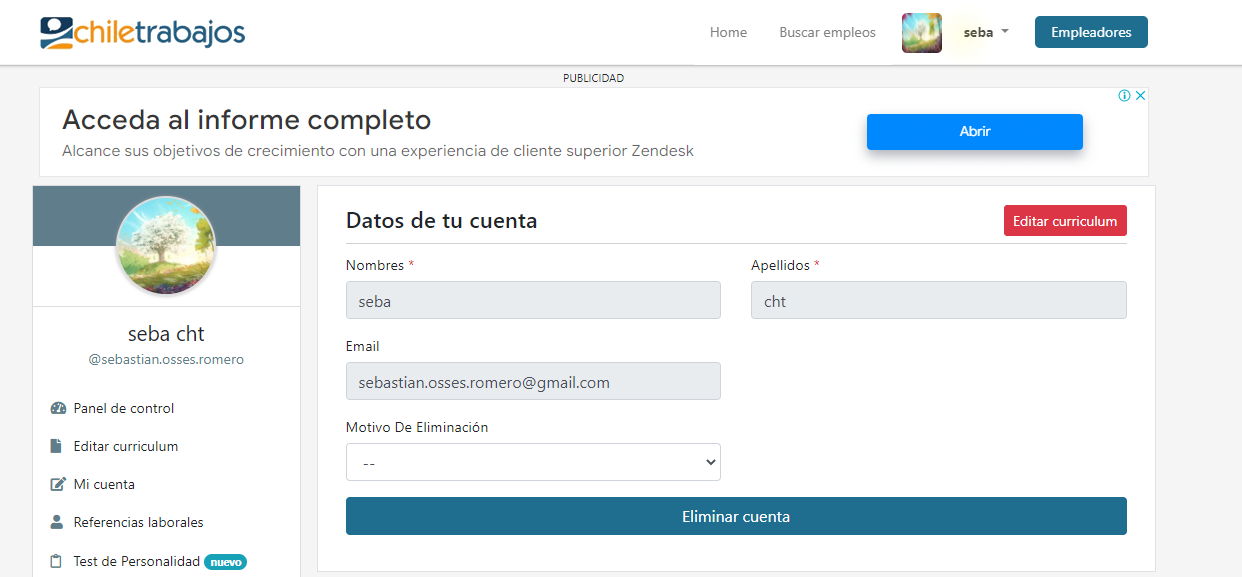Viewport: 1242px width, 577px height.
Task: Click the chiletrabajos logo
Action: click(x=142, y=32)
